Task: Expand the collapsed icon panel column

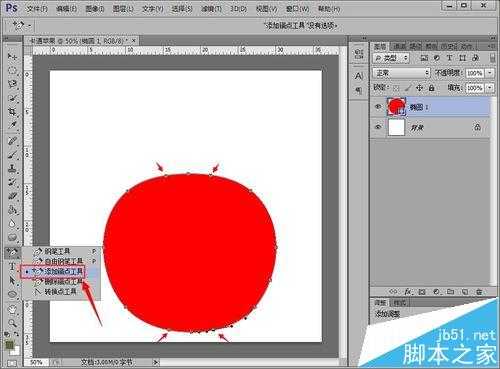Action: coord(363,38)
